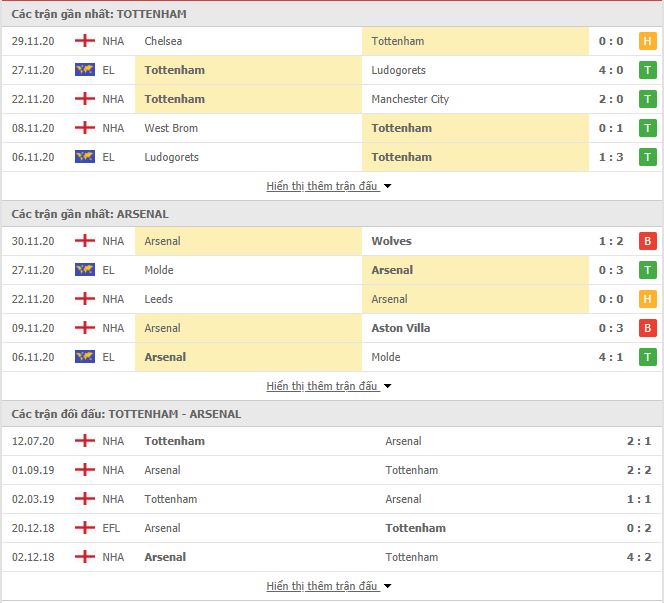Click Europa League flag on Ludogorets 06.11.20 row
This screenshot has width=664, height=603.
(x=85, y=157)
